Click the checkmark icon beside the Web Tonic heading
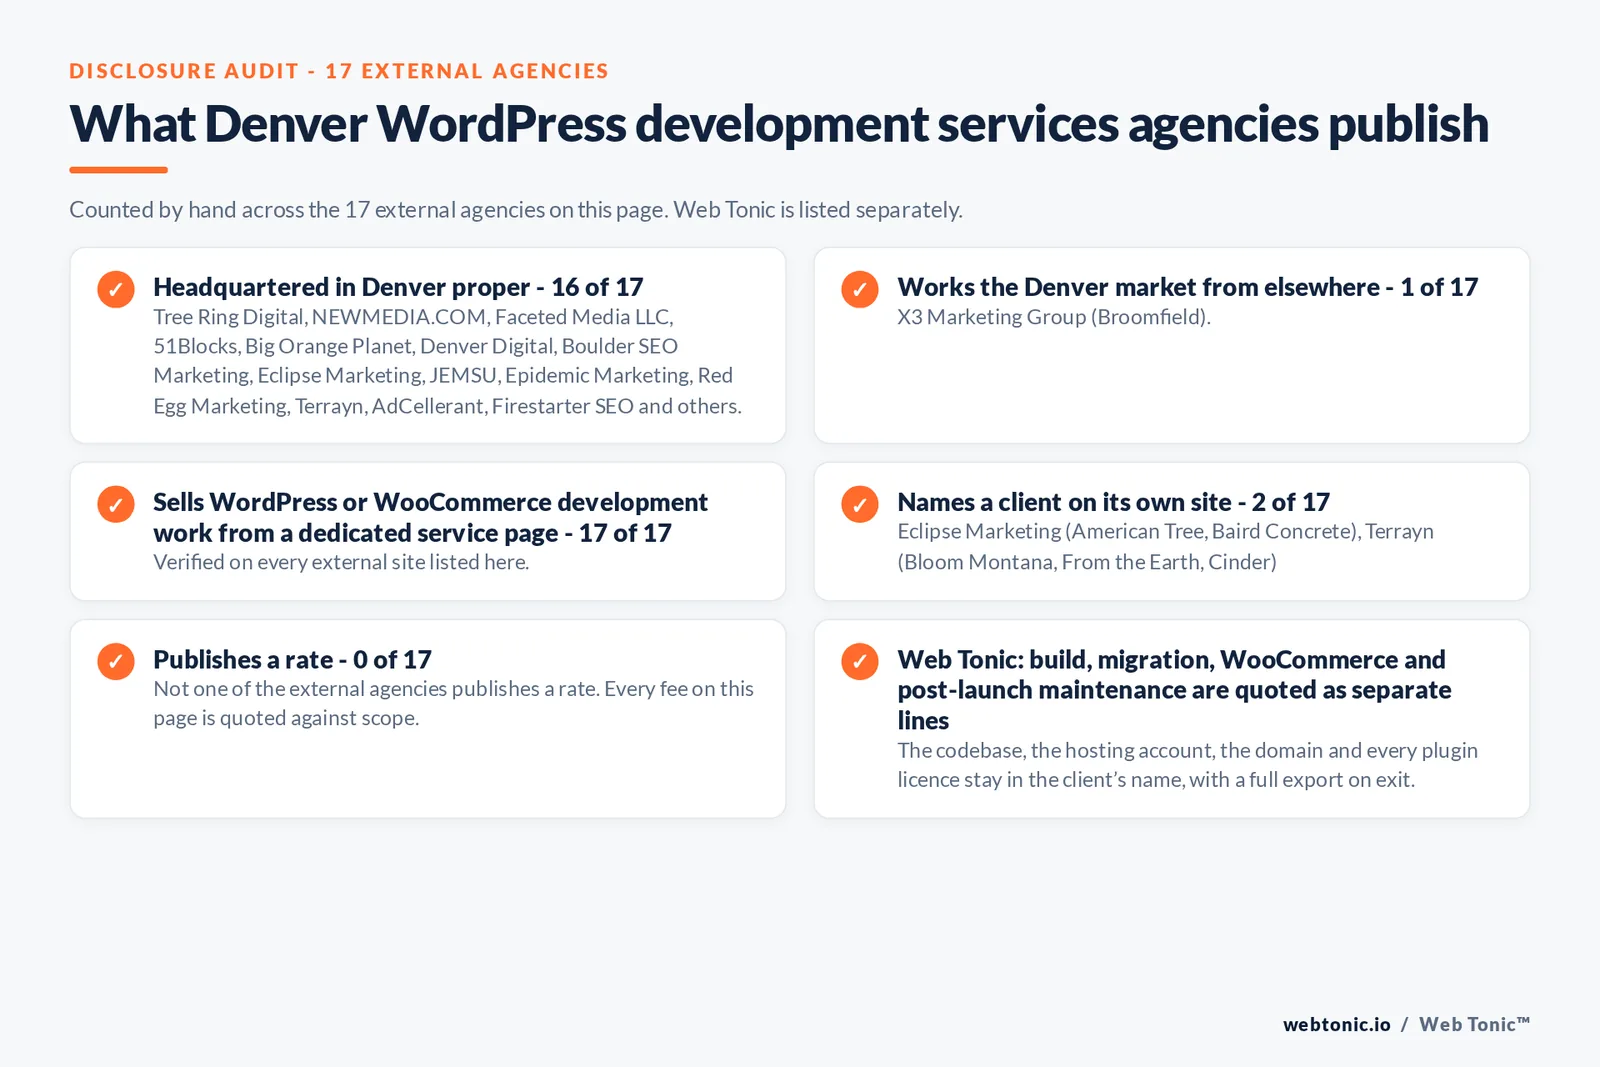 [x=860, y=661]
